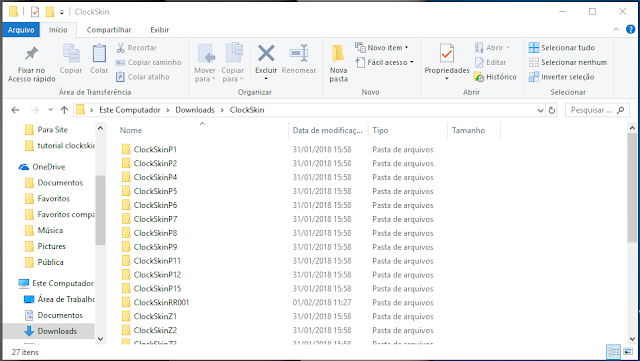Select Colar atalho in the ribbon
640x361 pixels.
[142, 77]
